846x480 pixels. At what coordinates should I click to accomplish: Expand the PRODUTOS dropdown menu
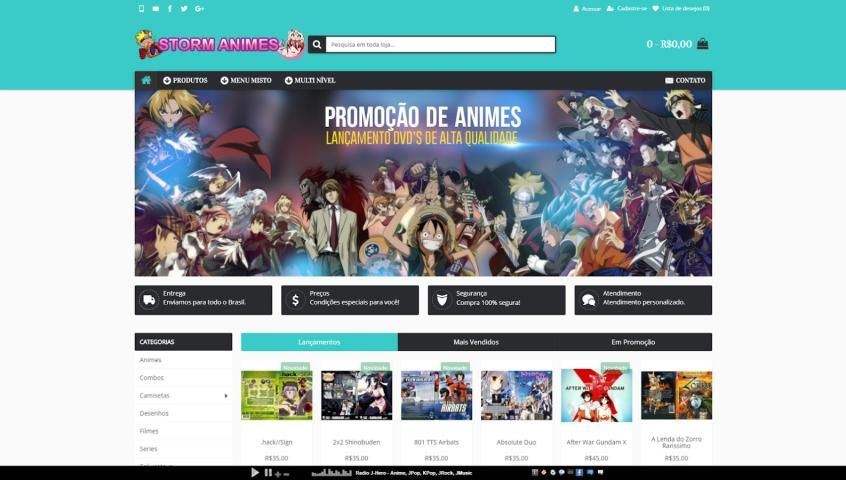pyautogui.click(x=185, y=80)
